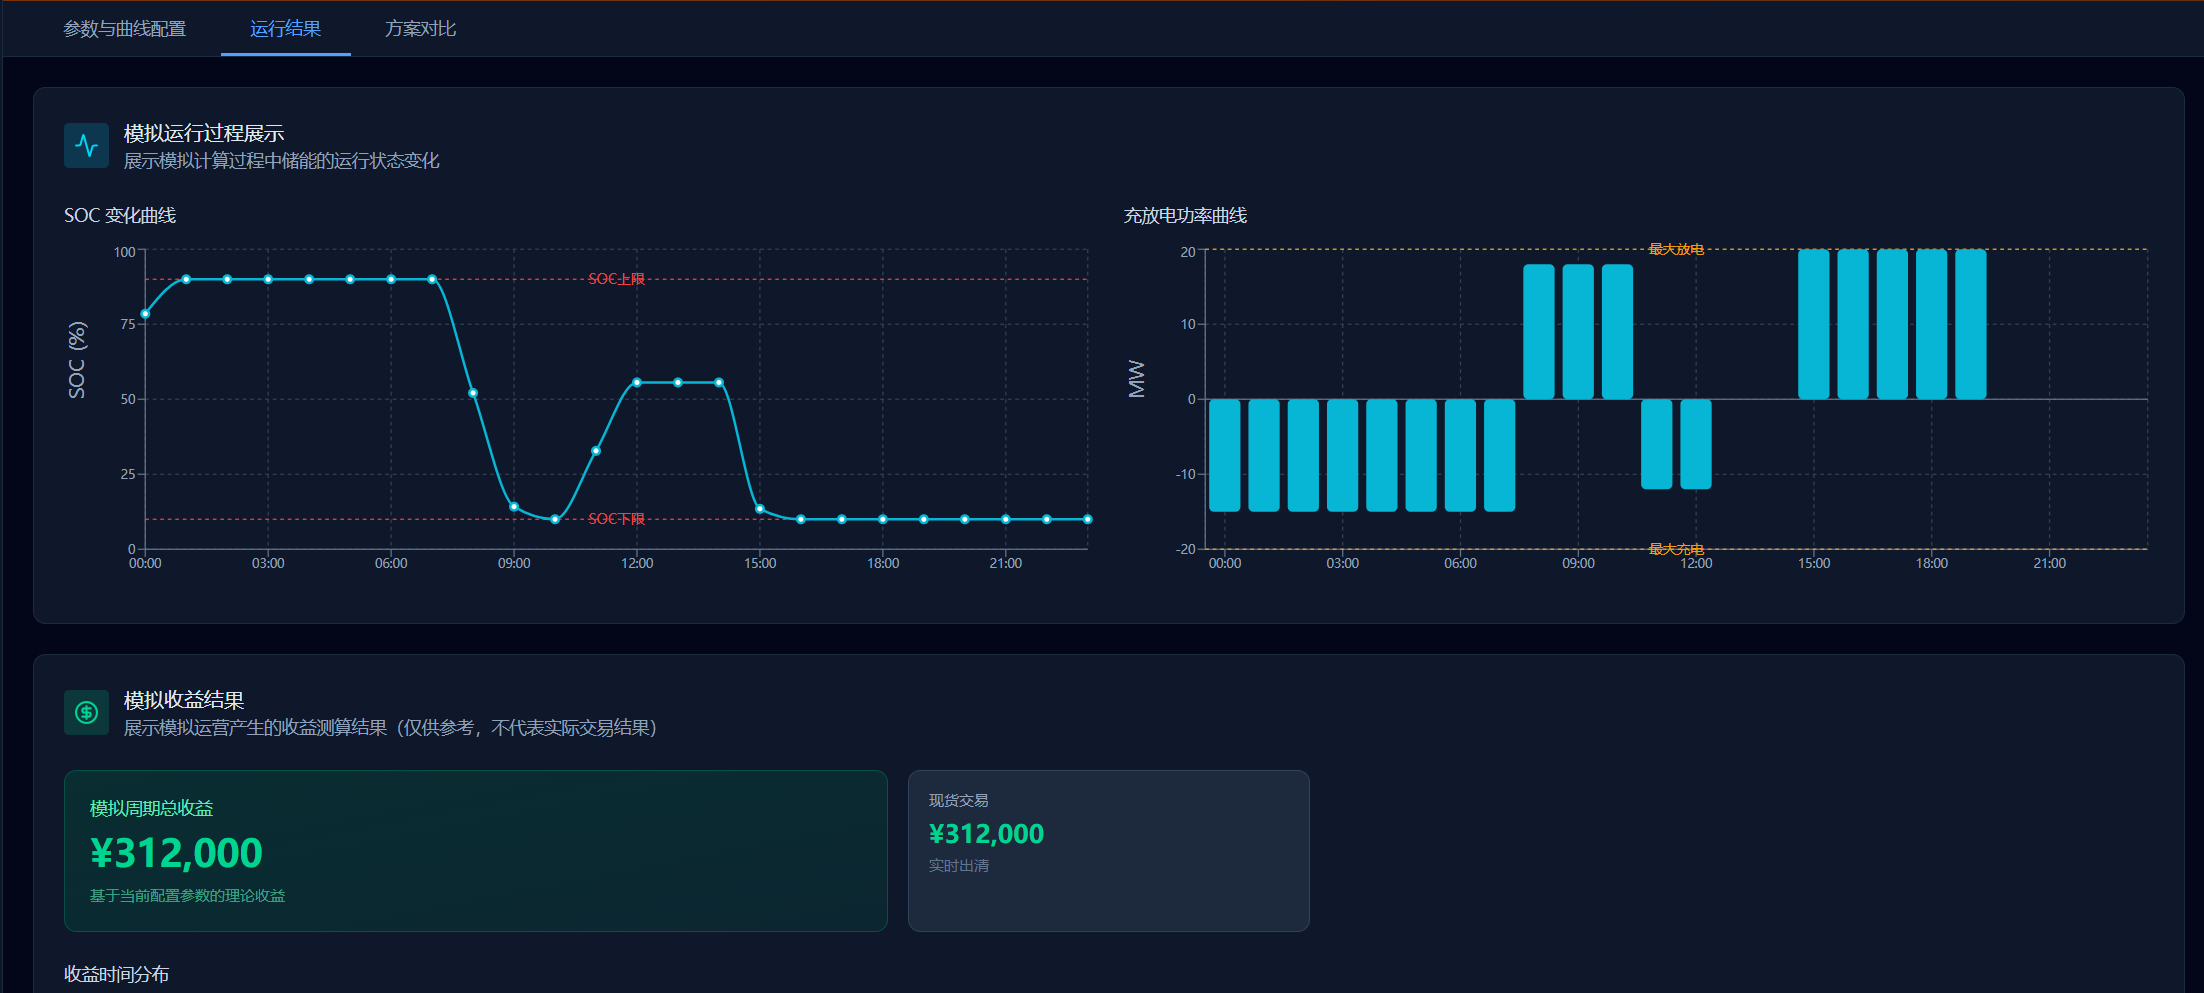Click the SOC下限 limit line label
2204x993 pixels.
point(616,519)
